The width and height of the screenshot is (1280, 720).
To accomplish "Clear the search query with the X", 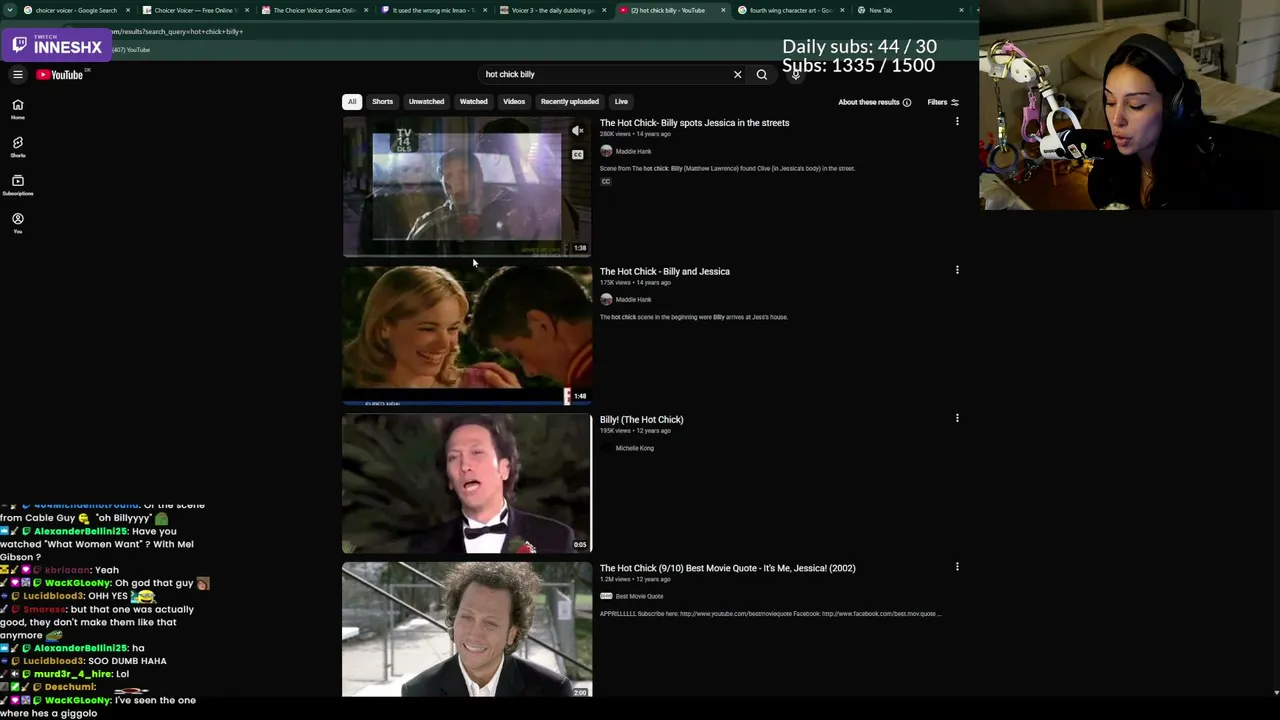I will click(738, 74).
